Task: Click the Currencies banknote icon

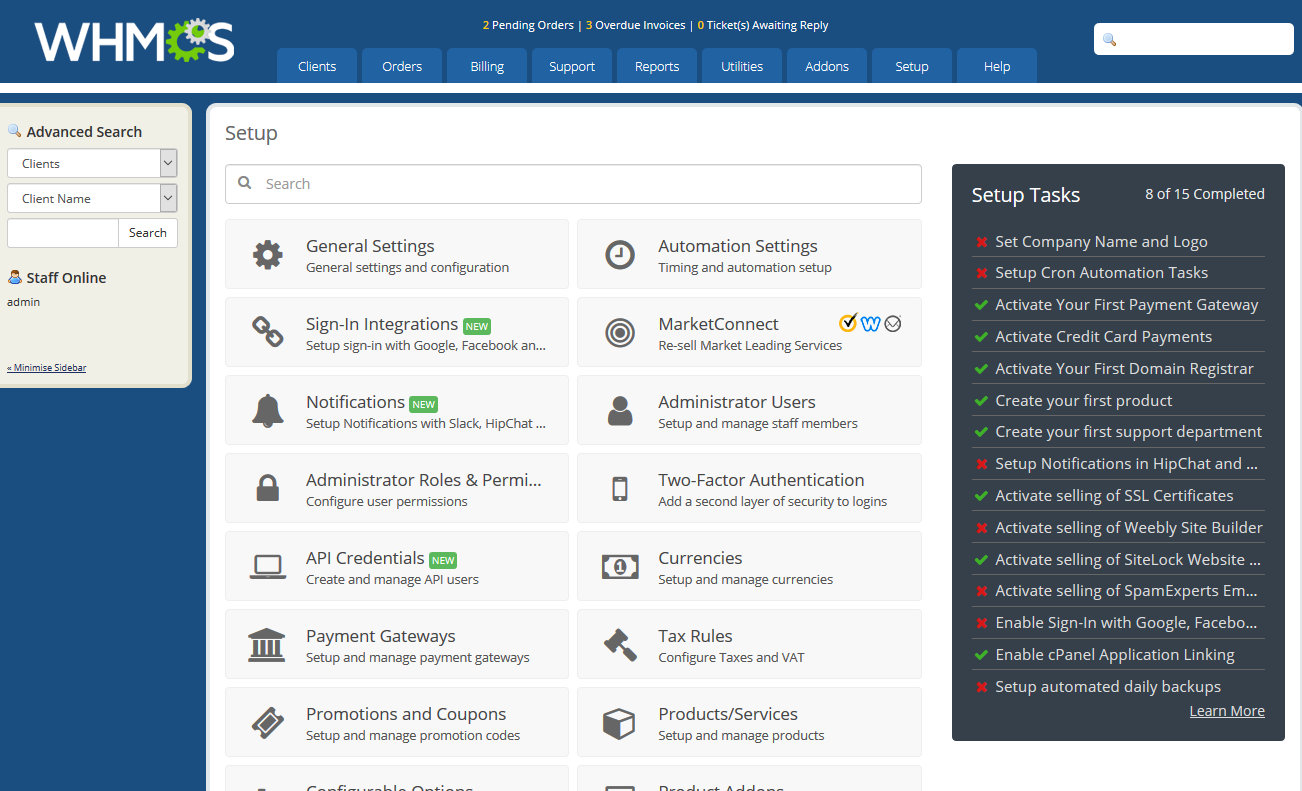Action: coord(620,567)
